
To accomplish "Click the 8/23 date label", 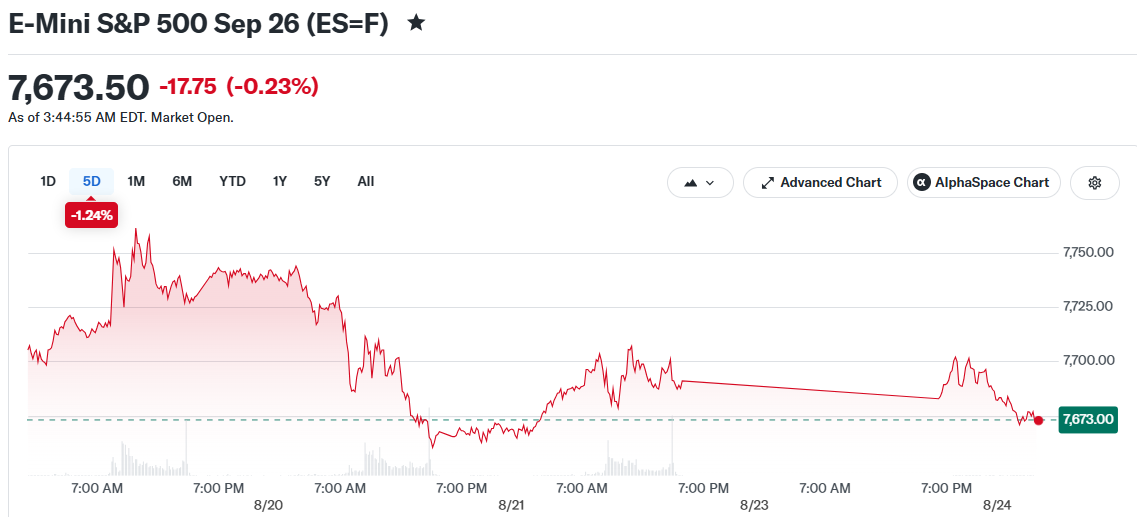I will pos(754,505).
